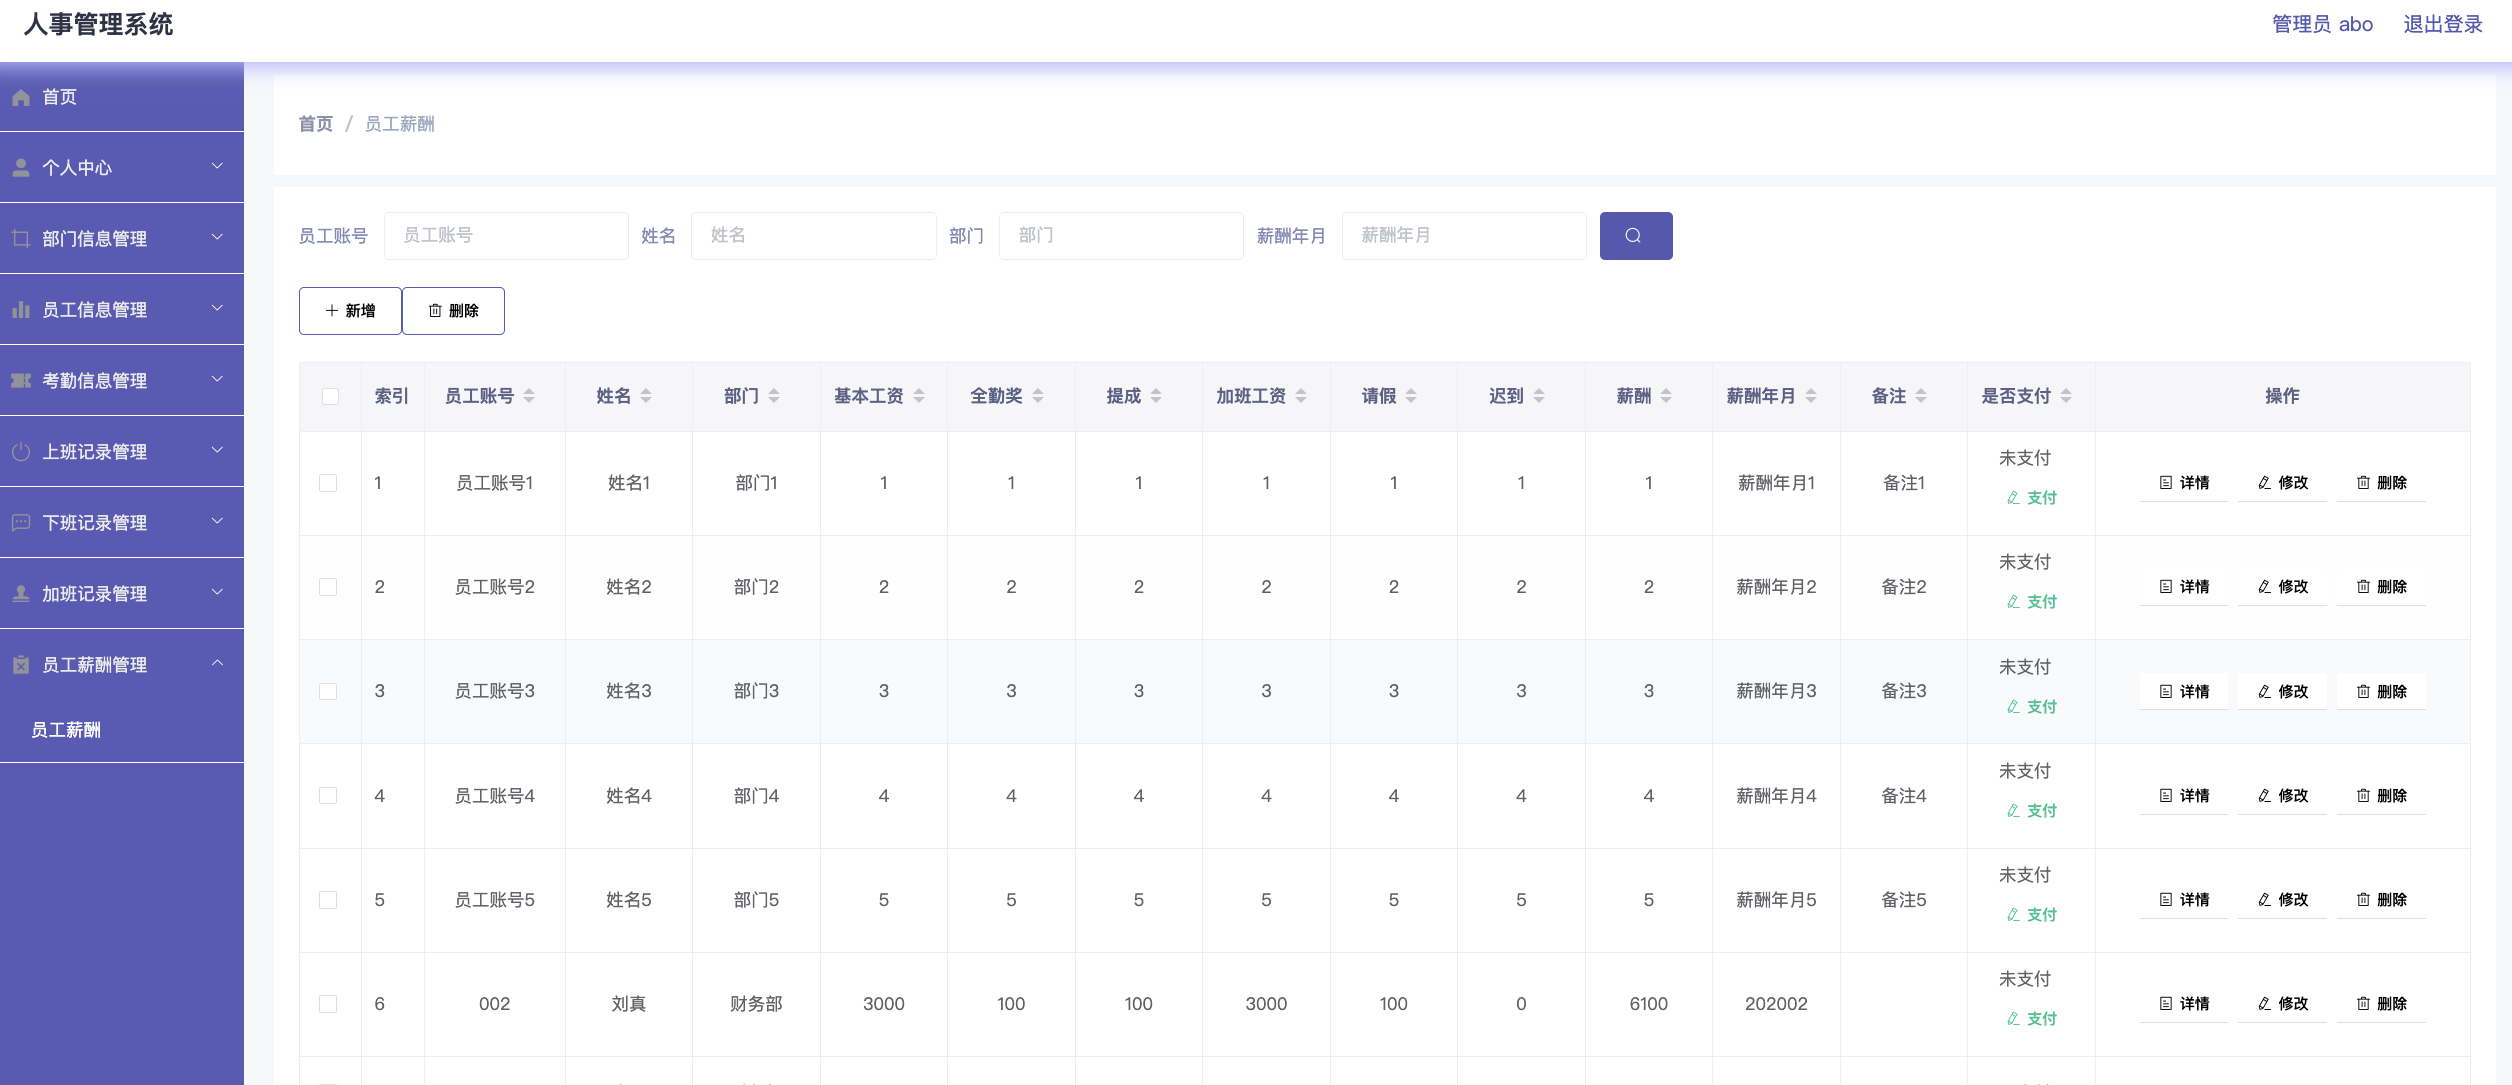Expand 部门信息管理 chevron
Screen dimensions: 2512x1085
click(x=217, y=237)
